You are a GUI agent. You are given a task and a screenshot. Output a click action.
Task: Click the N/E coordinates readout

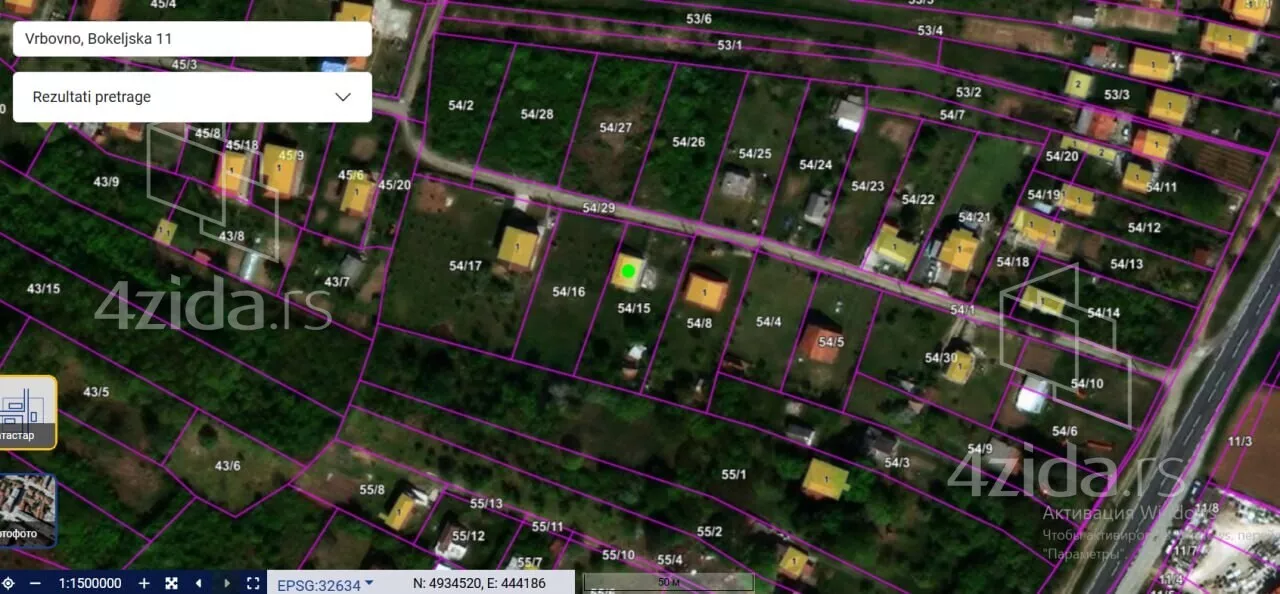(479, 583)
